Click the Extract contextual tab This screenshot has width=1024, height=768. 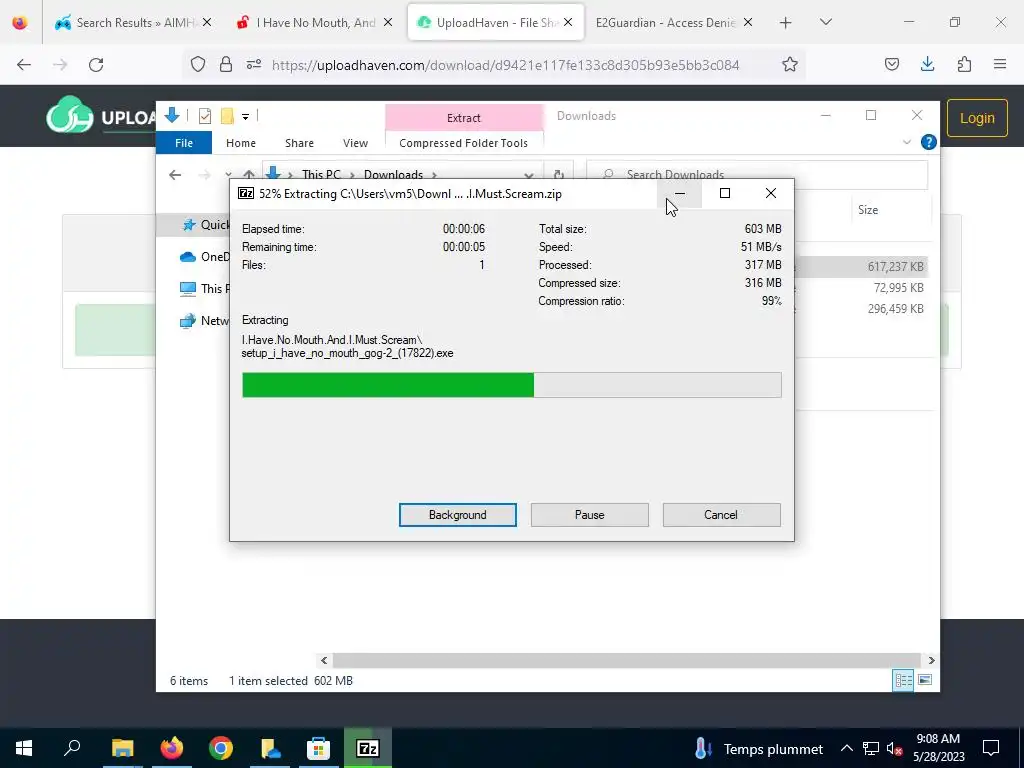click(x=463, y=118)
